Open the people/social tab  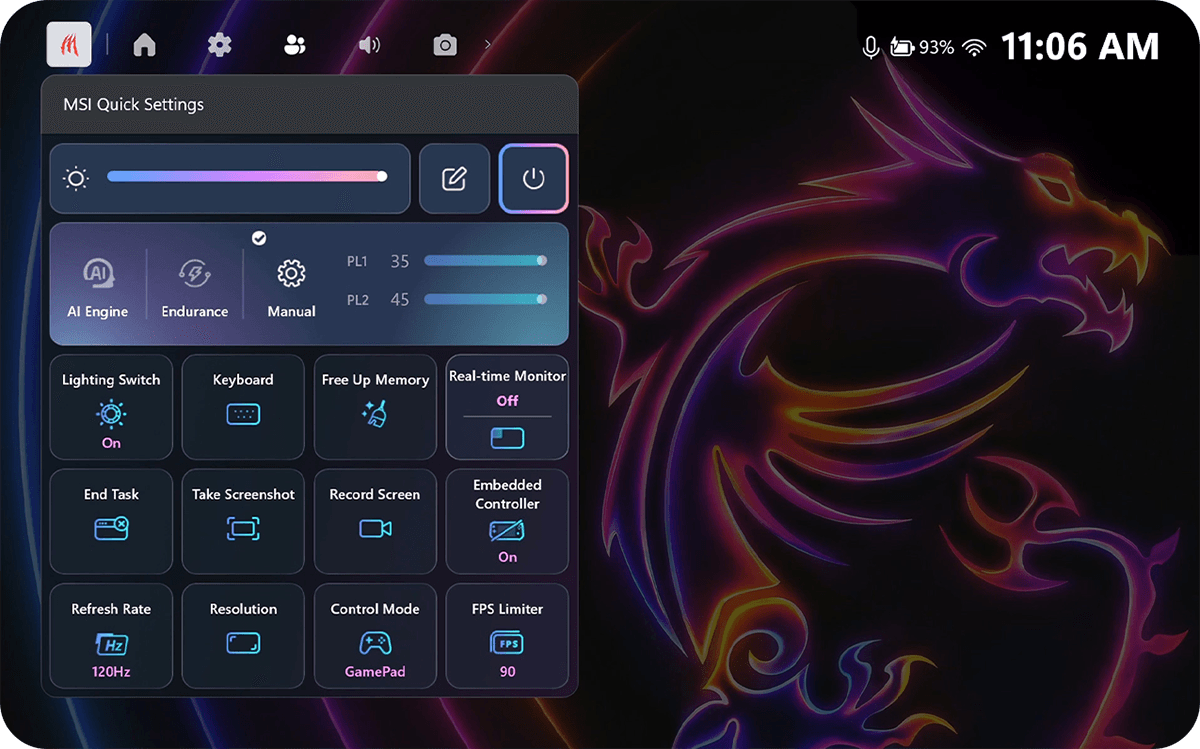point(294,45)
